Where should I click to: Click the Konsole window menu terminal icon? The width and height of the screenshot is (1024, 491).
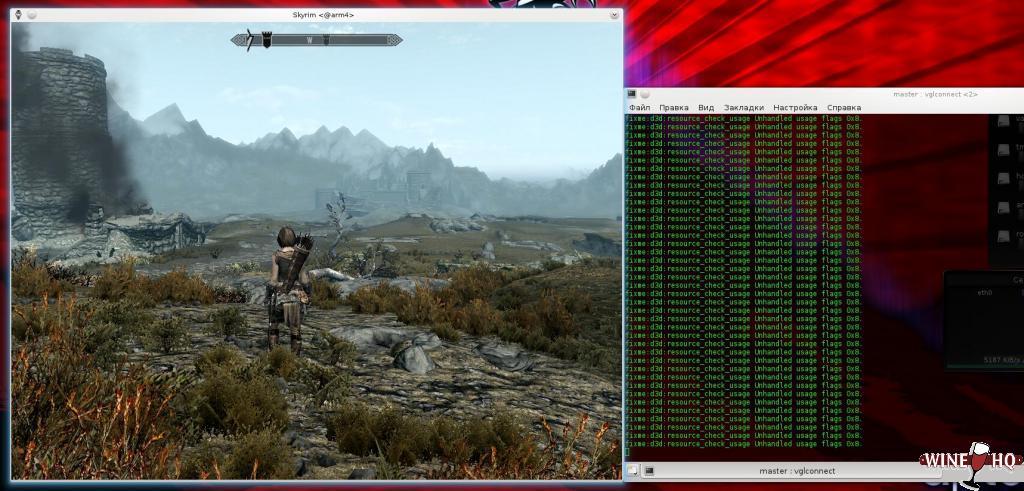(632, 94)
